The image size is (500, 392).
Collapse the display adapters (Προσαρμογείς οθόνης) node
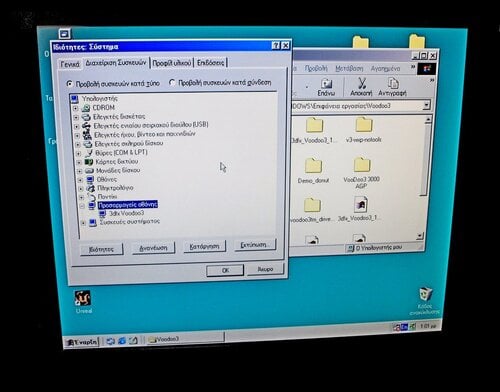pyautogui.click(x=82, y=206)
